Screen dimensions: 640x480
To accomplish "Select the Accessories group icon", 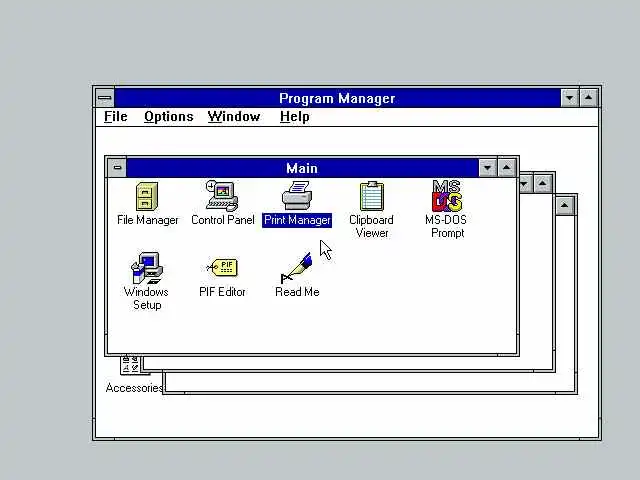I will tap(134, 366).
